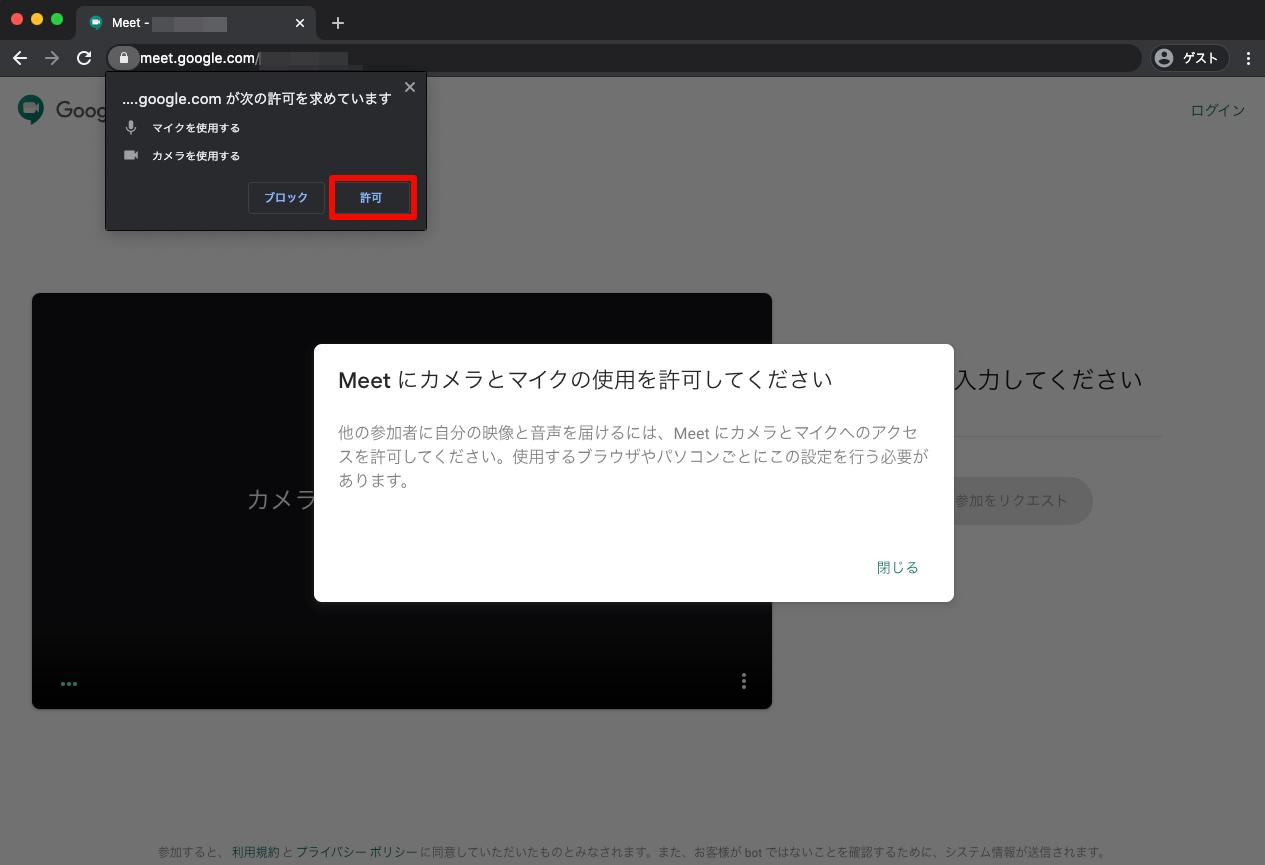Close the Meet browser tab
Viewport: 1265px width, 865px height.
(300, 23)
